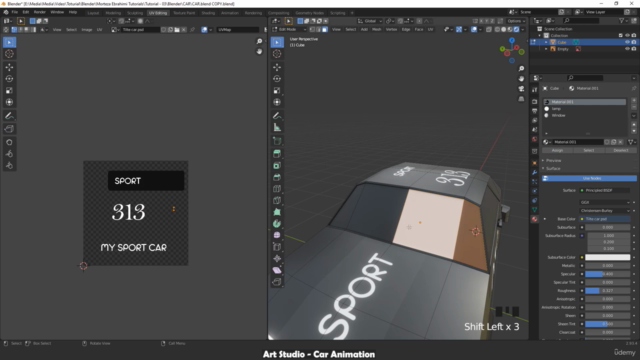Toggle visibility eye of Cube object
Image resolution: width=640 pixels, height=360 pixels.
coord(627,42)
